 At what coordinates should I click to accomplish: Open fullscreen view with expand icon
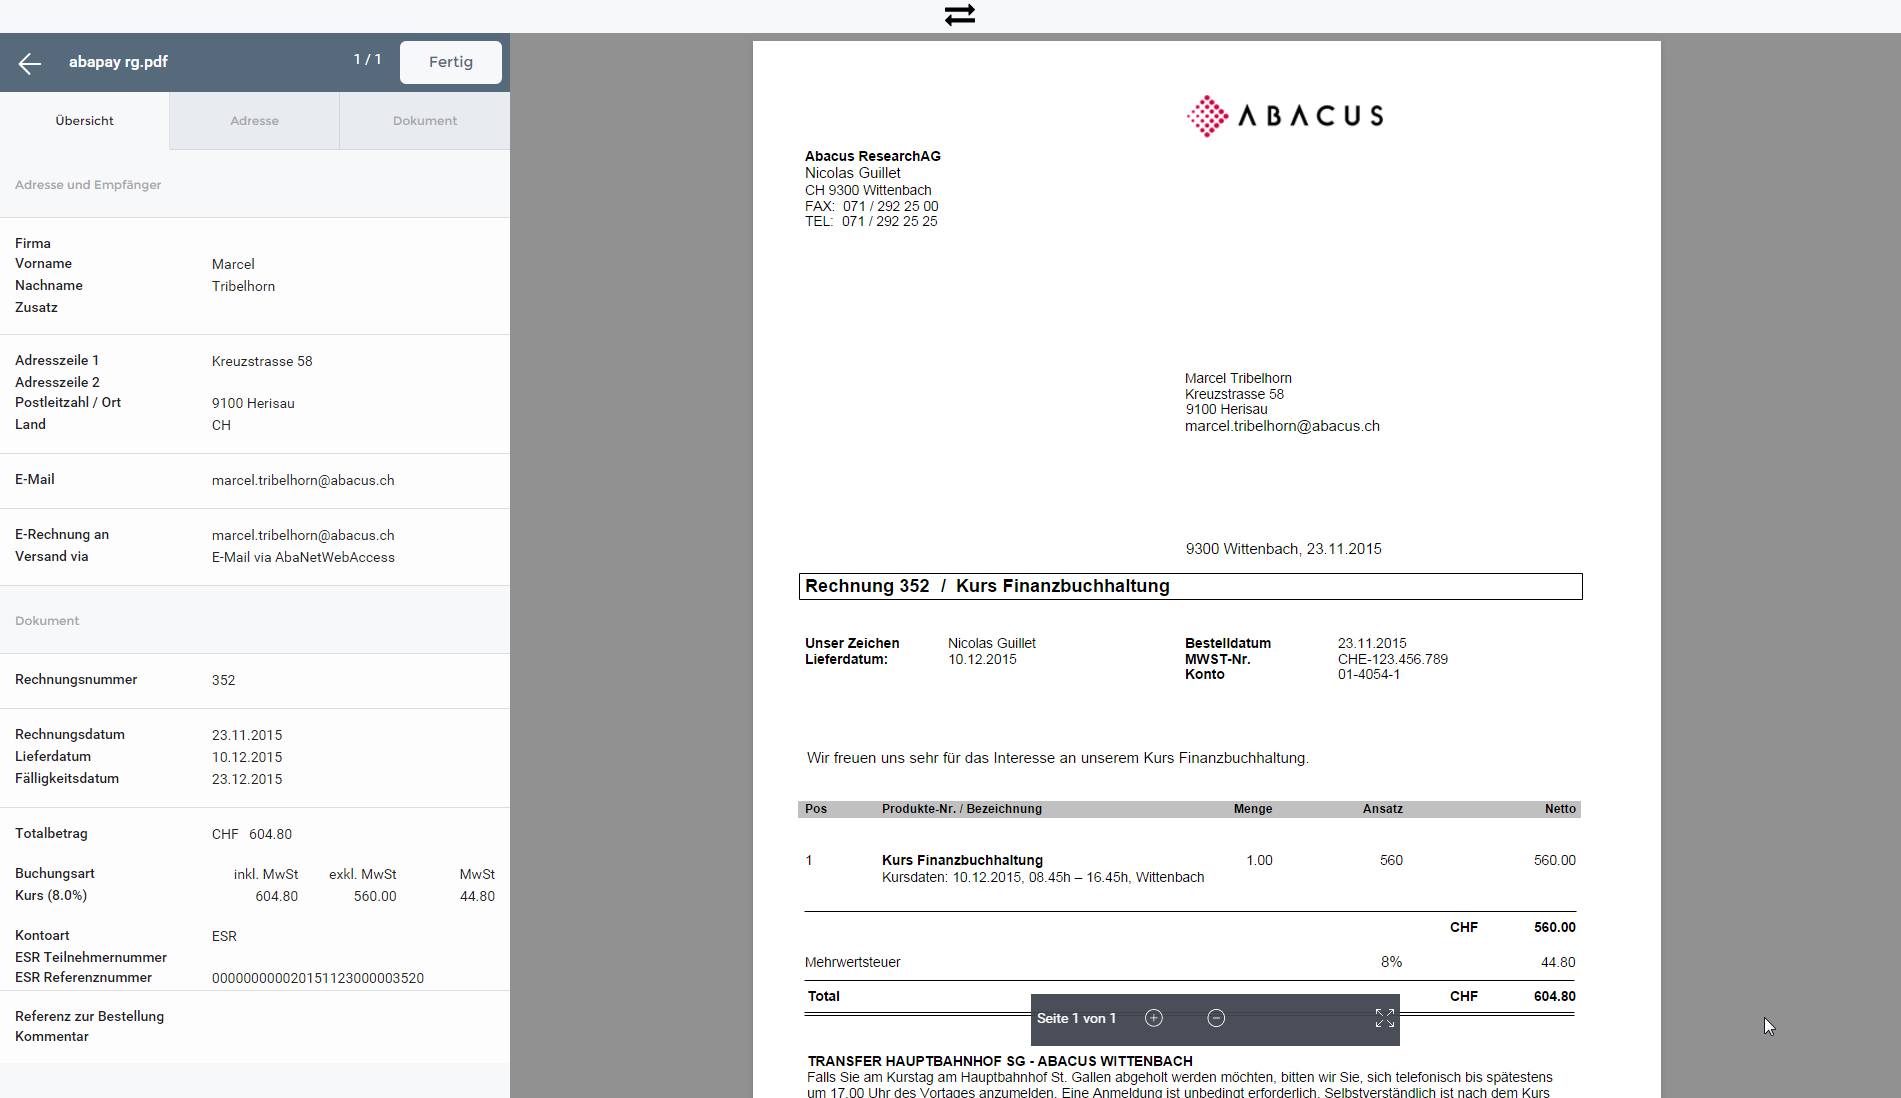click(1384, 1018)
